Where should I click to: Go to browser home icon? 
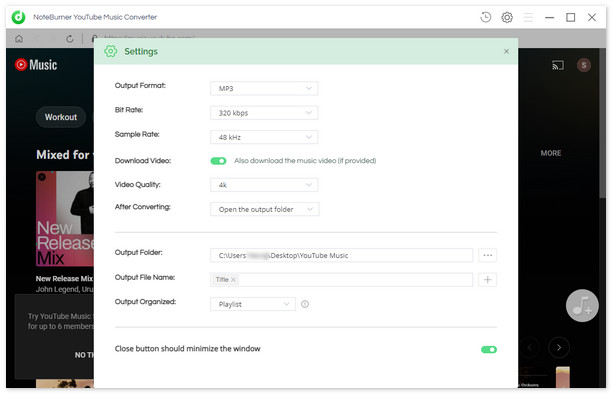(x=19, y=39)
